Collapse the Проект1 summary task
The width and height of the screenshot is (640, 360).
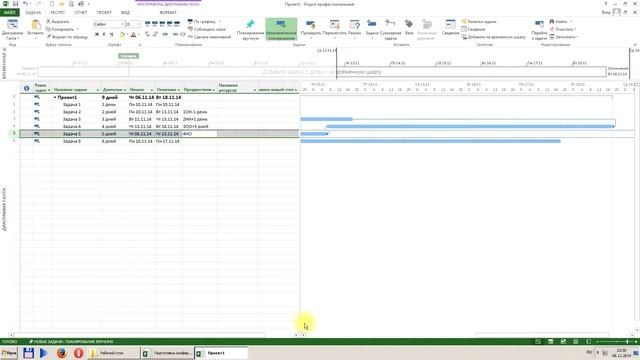click(x=55, y=98)
